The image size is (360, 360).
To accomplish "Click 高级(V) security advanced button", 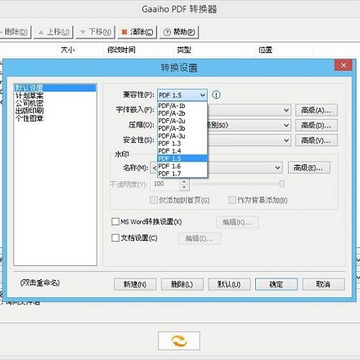I will (x=316, y=140).
